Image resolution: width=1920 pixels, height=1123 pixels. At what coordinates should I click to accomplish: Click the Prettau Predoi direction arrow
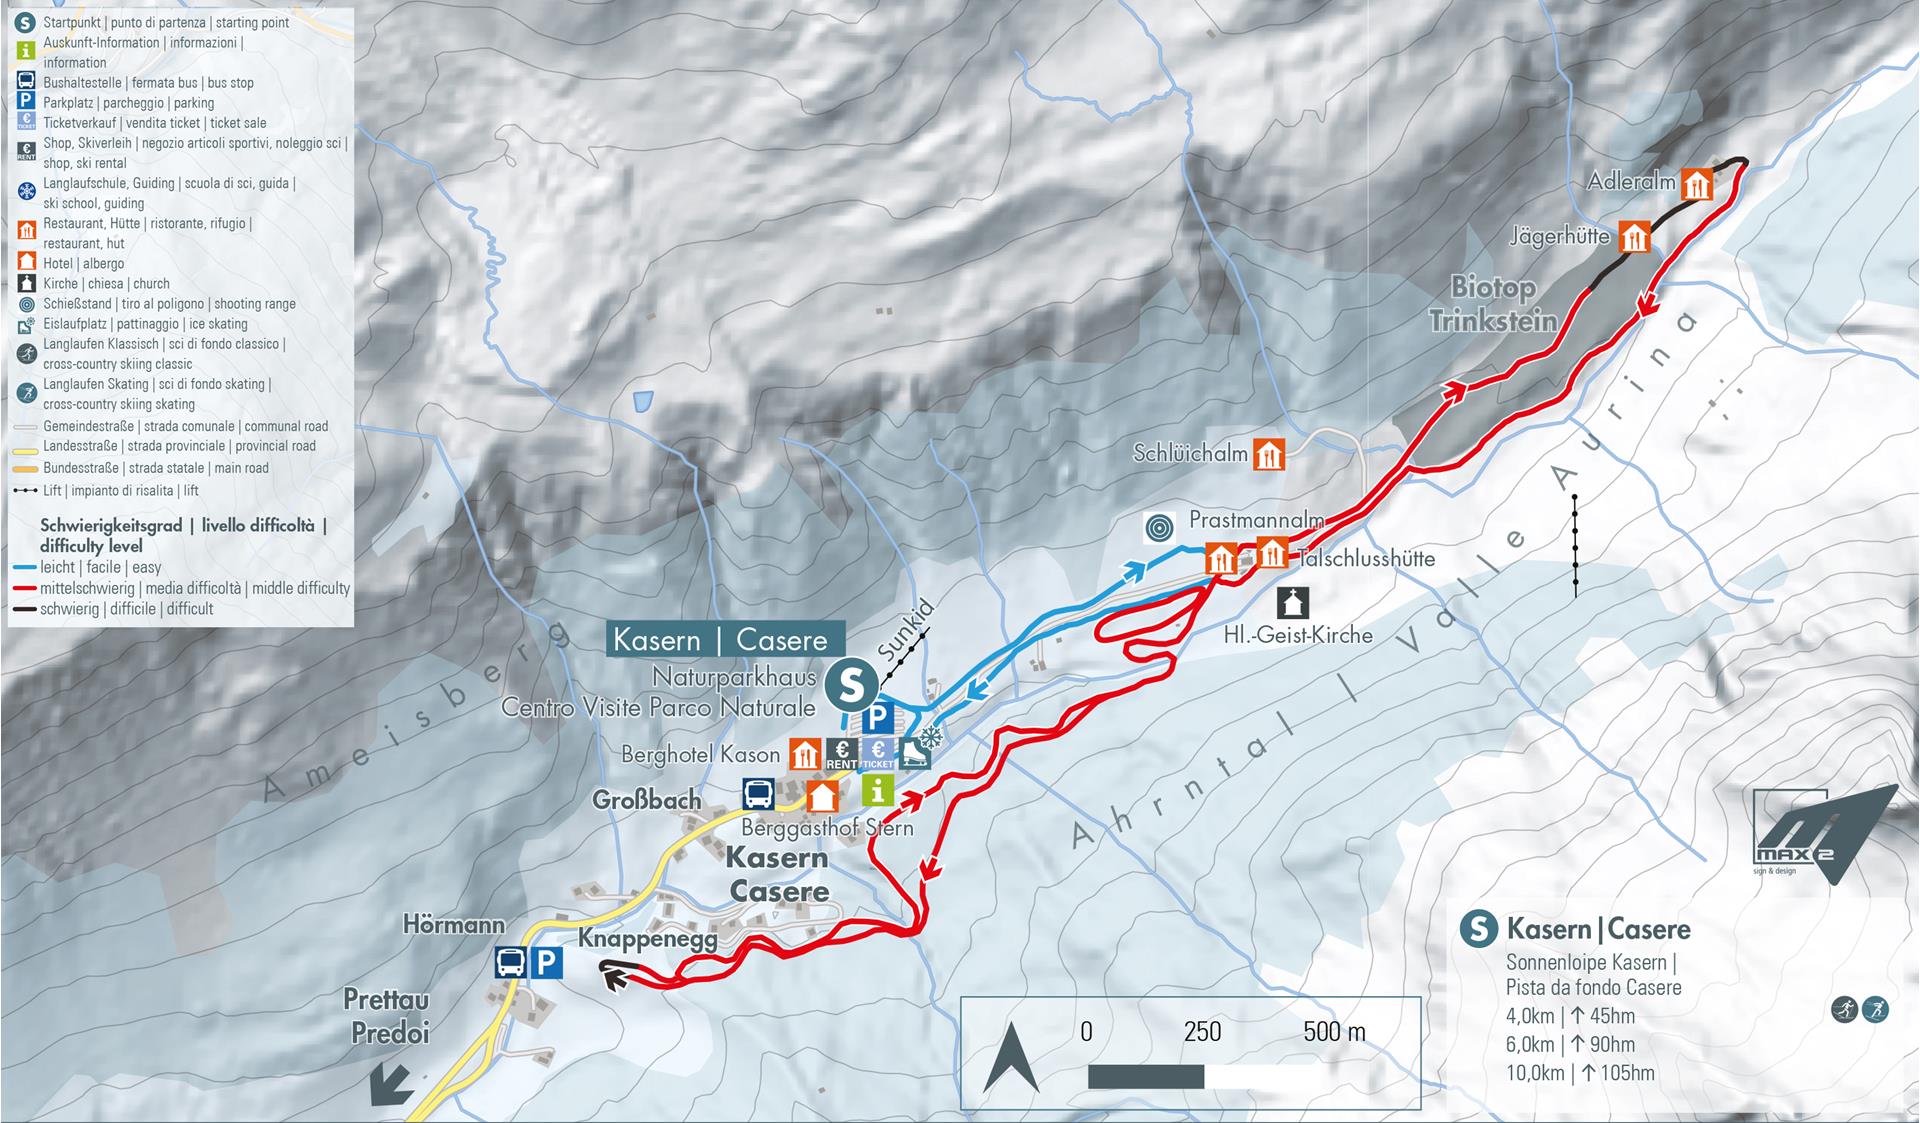[x=391, y=1084]
